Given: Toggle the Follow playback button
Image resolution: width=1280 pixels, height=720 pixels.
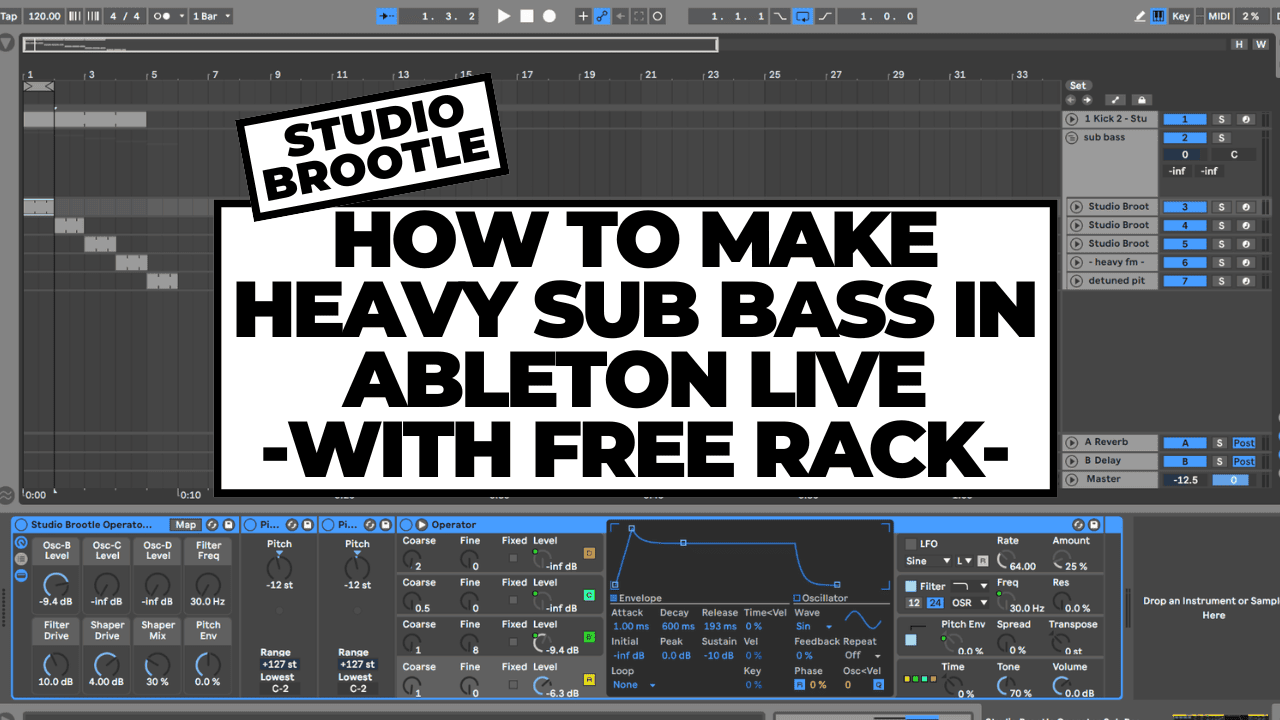Looking at the screenshot, I should pyautogui.click(x=387, y=16).
